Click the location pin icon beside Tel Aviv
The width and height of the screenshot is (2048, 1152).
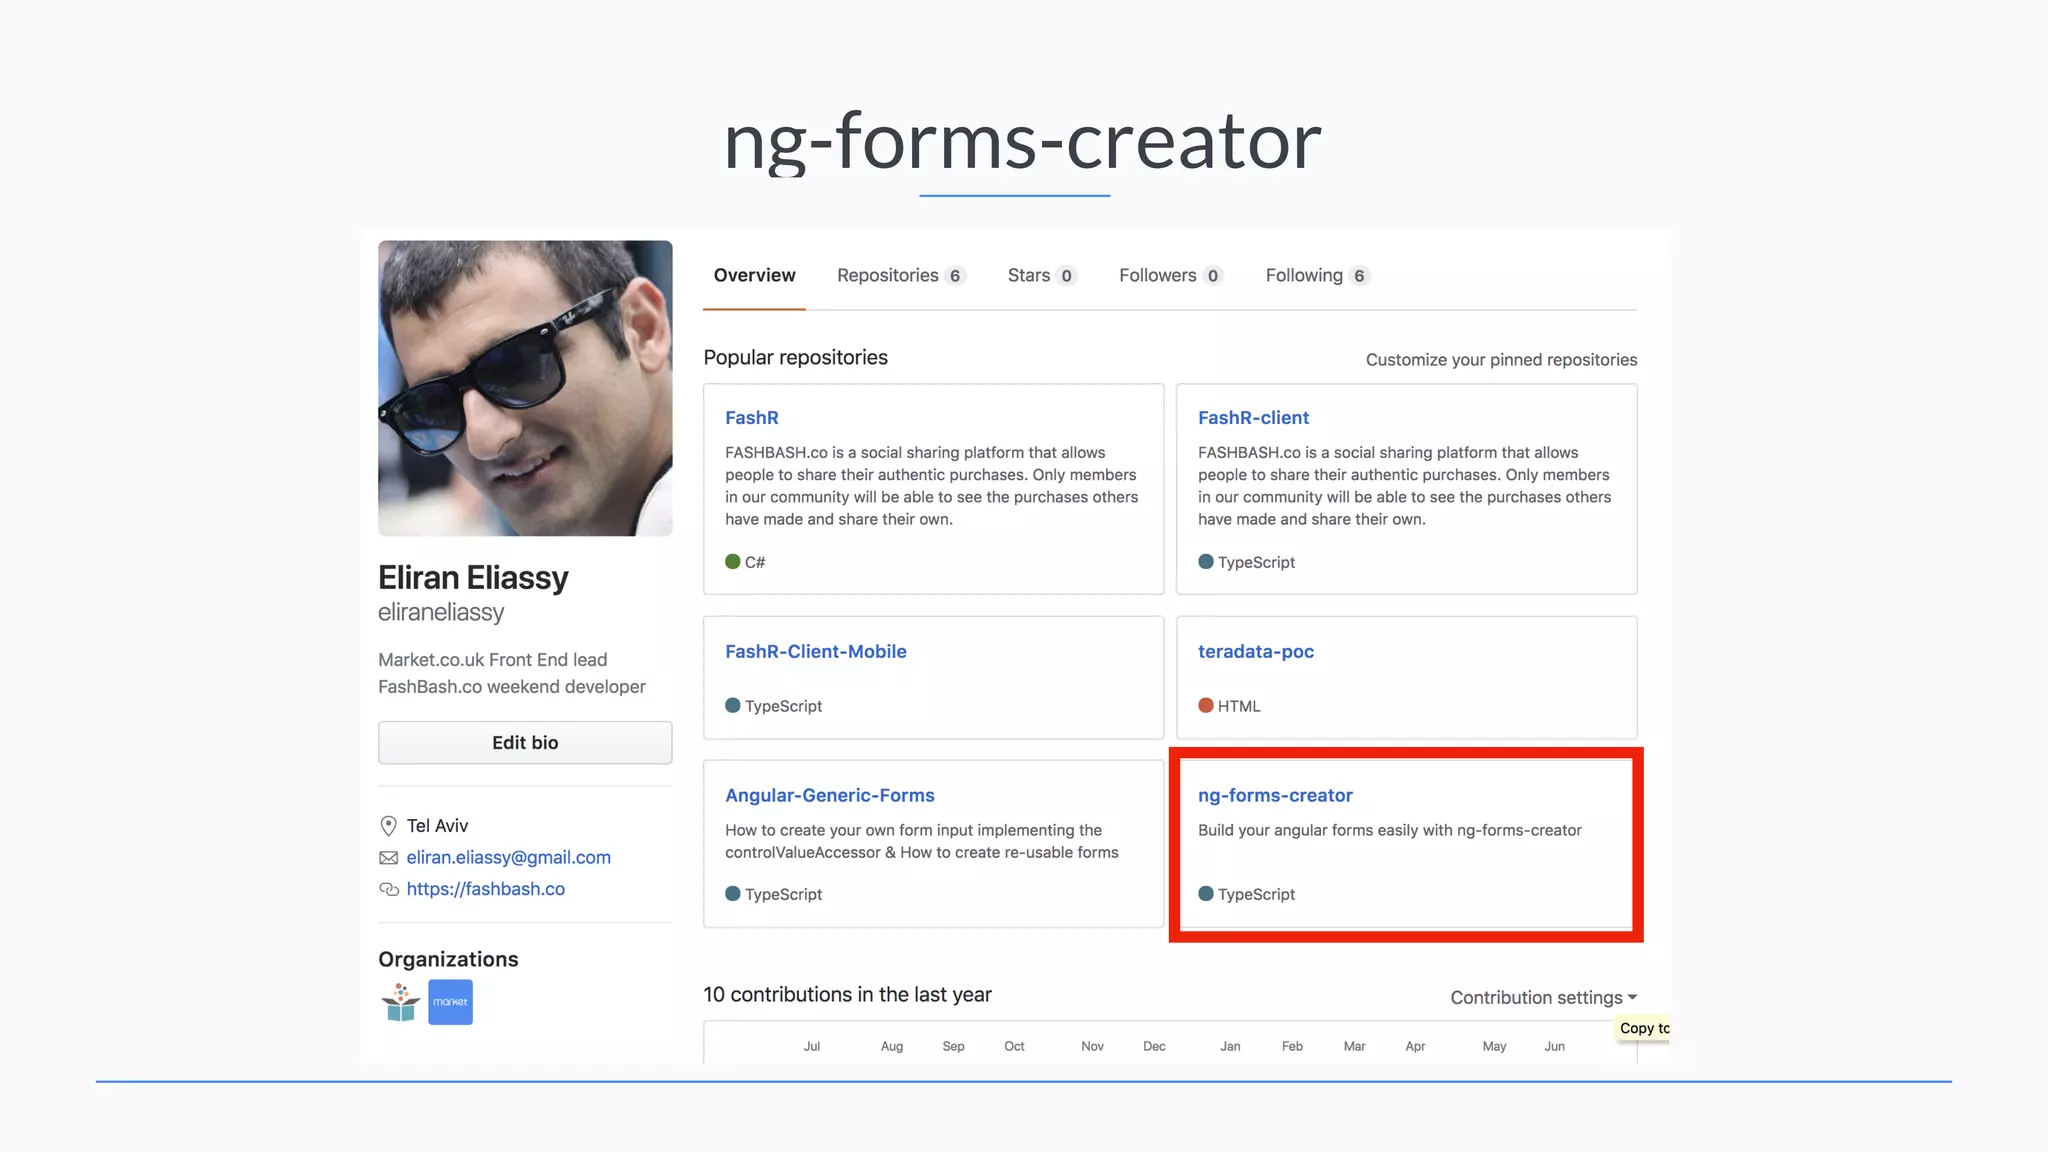click(x=388, y=826)
